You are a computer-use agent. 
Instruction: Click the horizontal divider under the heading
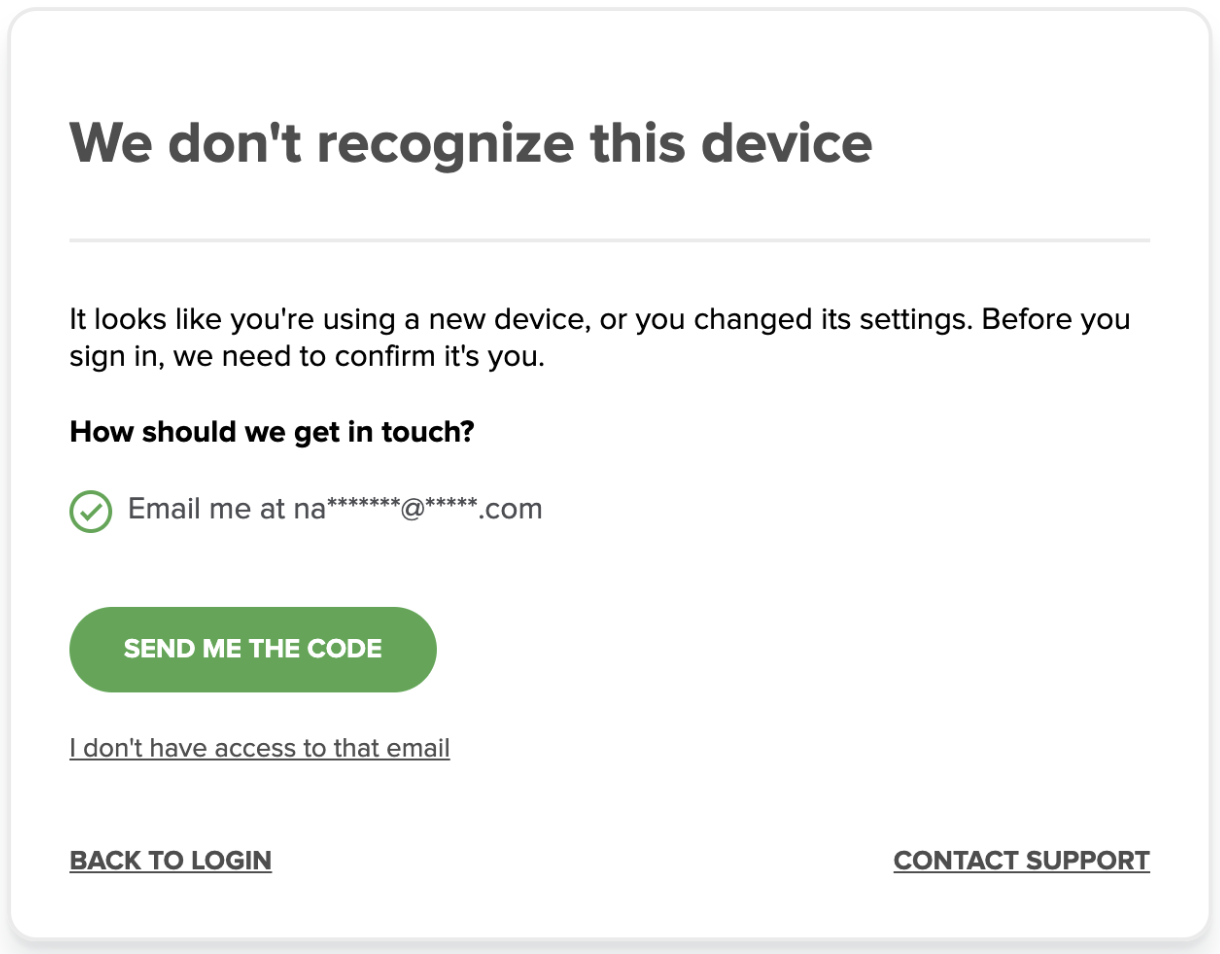click(x=610, y=241)
